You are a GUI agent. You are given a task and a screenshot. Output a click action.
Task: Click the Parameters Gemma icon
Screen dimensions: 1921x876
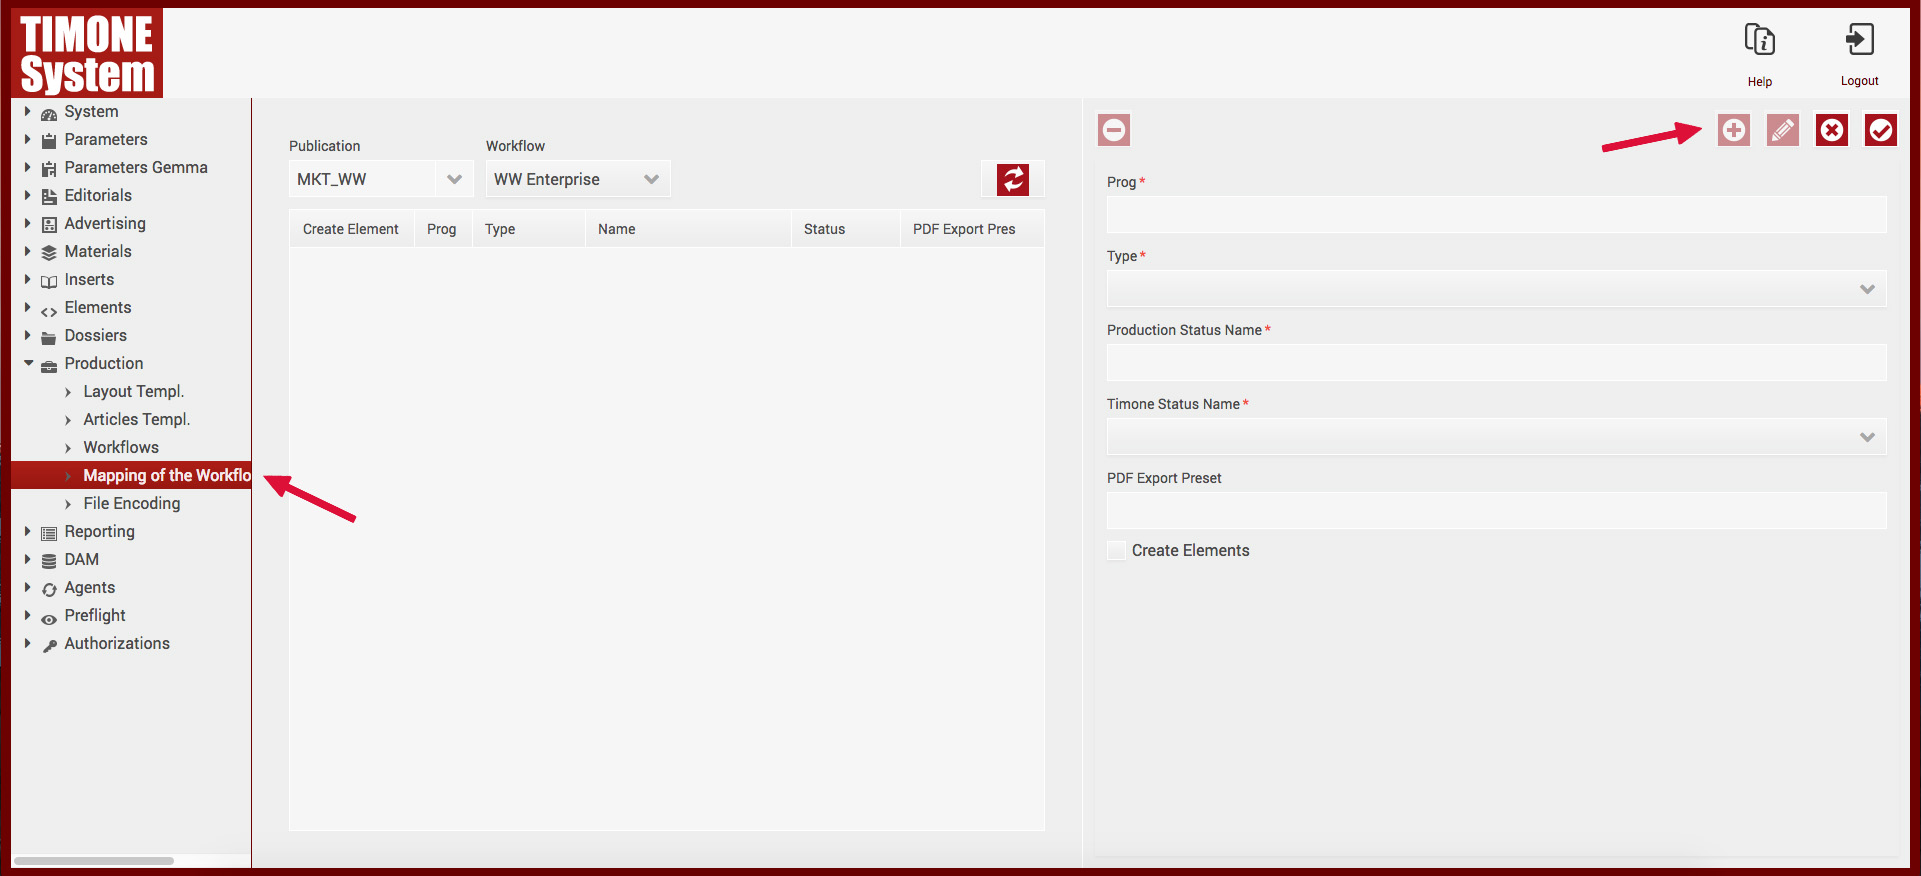point(49,169)
